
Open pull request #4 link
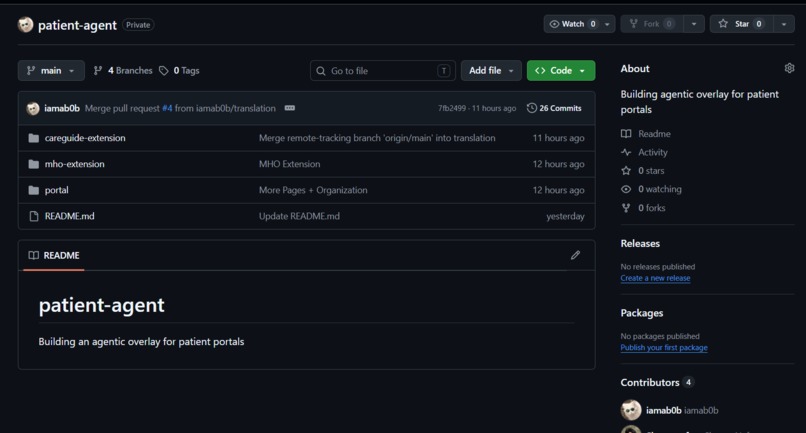coord(167,108)
